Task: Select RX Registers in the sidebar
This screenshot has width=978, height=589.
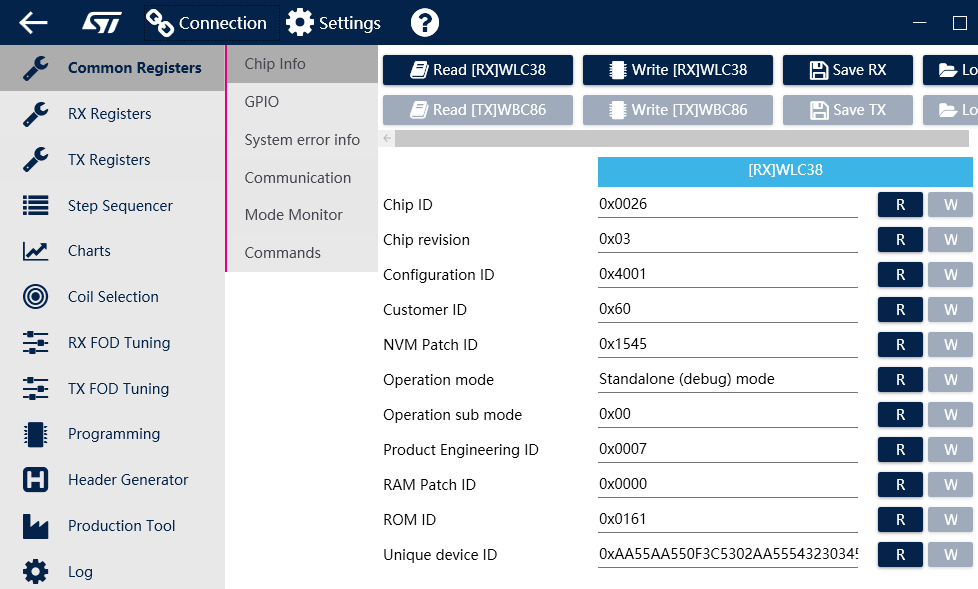Action: coord(110,113)
